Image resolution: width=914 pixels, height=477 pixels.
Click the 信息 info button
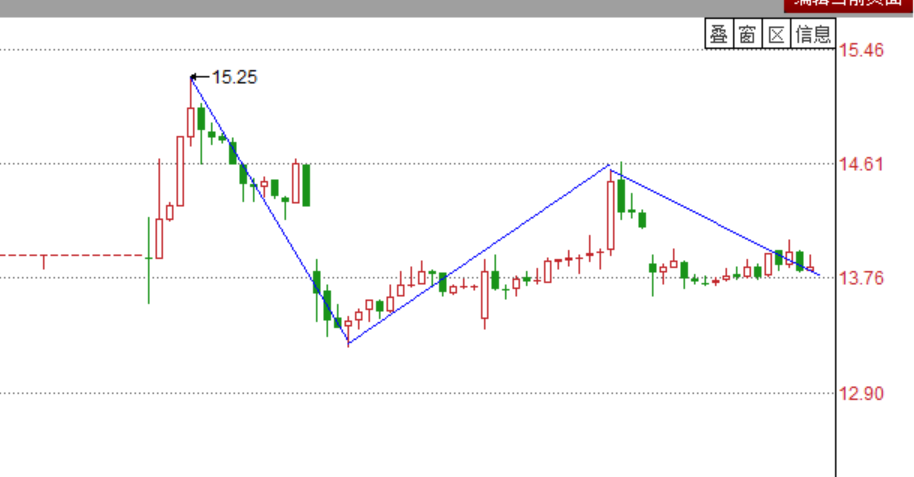813,34
